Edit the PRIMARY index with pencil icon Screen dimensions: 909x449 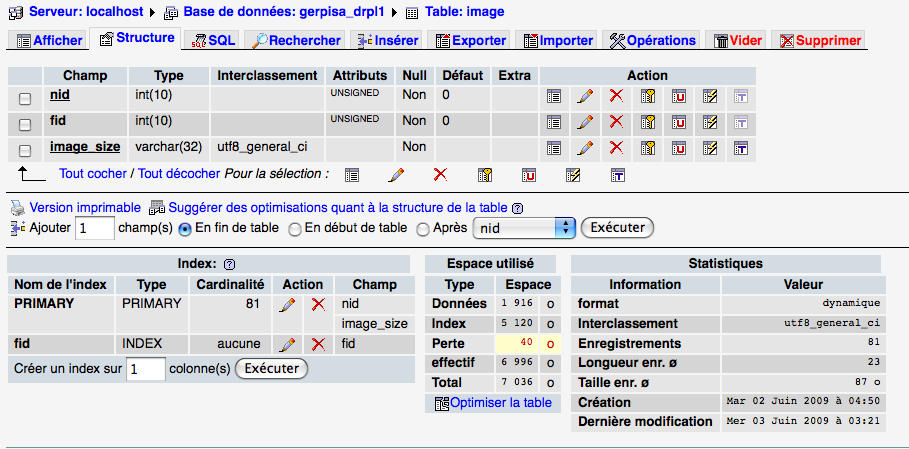[x=287, y=304]
